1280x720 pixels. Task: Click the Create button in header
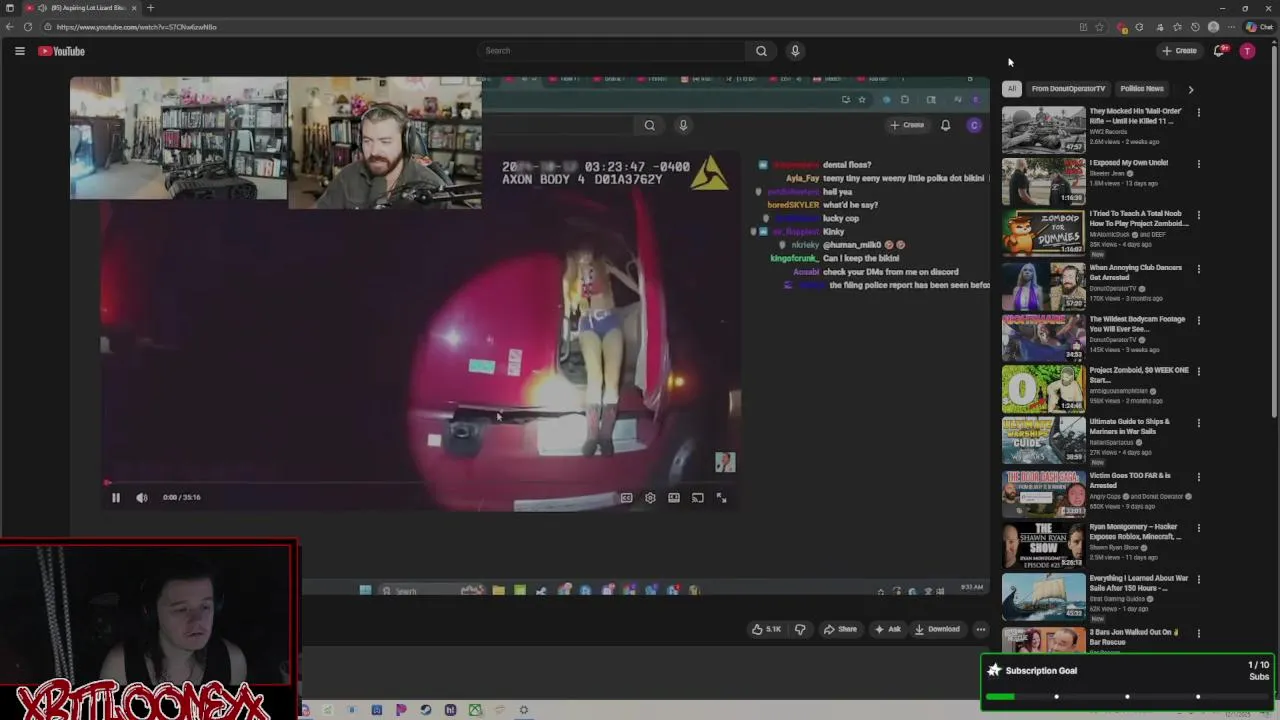(x=1179, y=51)
